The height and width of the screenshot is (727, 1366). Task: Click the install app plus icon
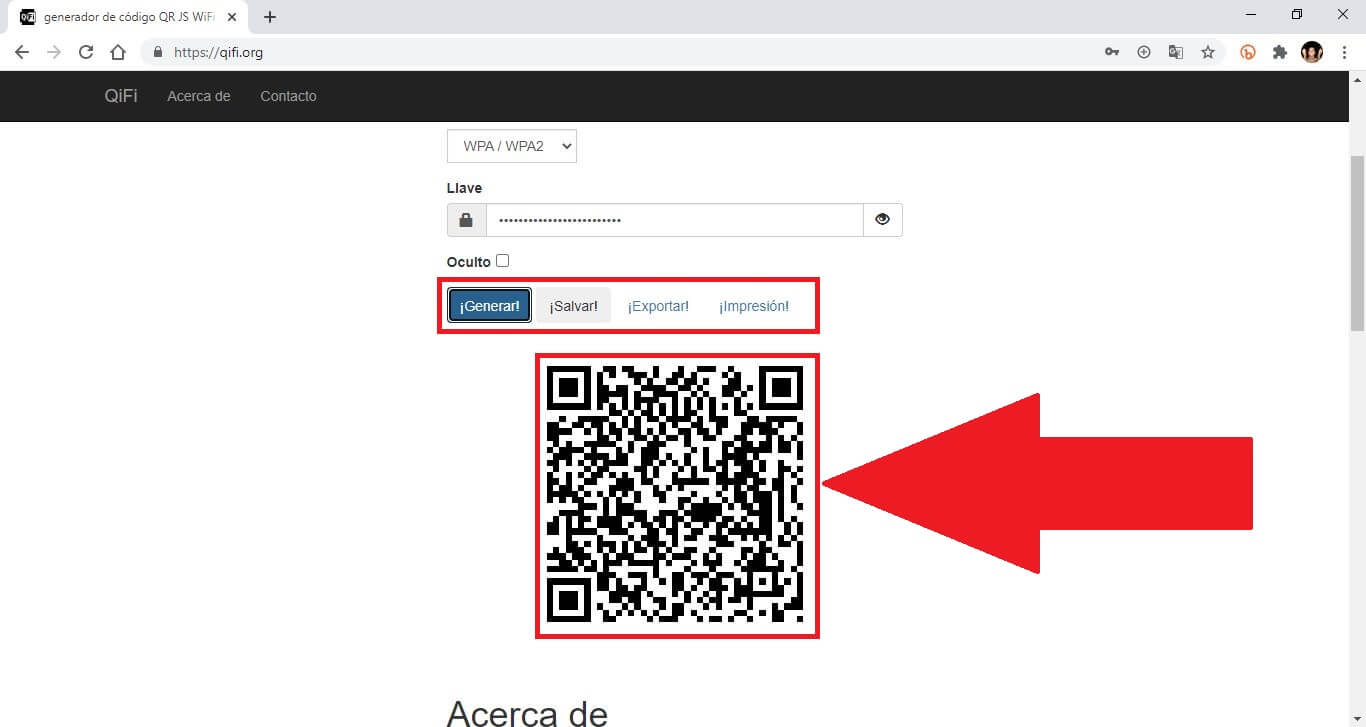coord(1144,52)
